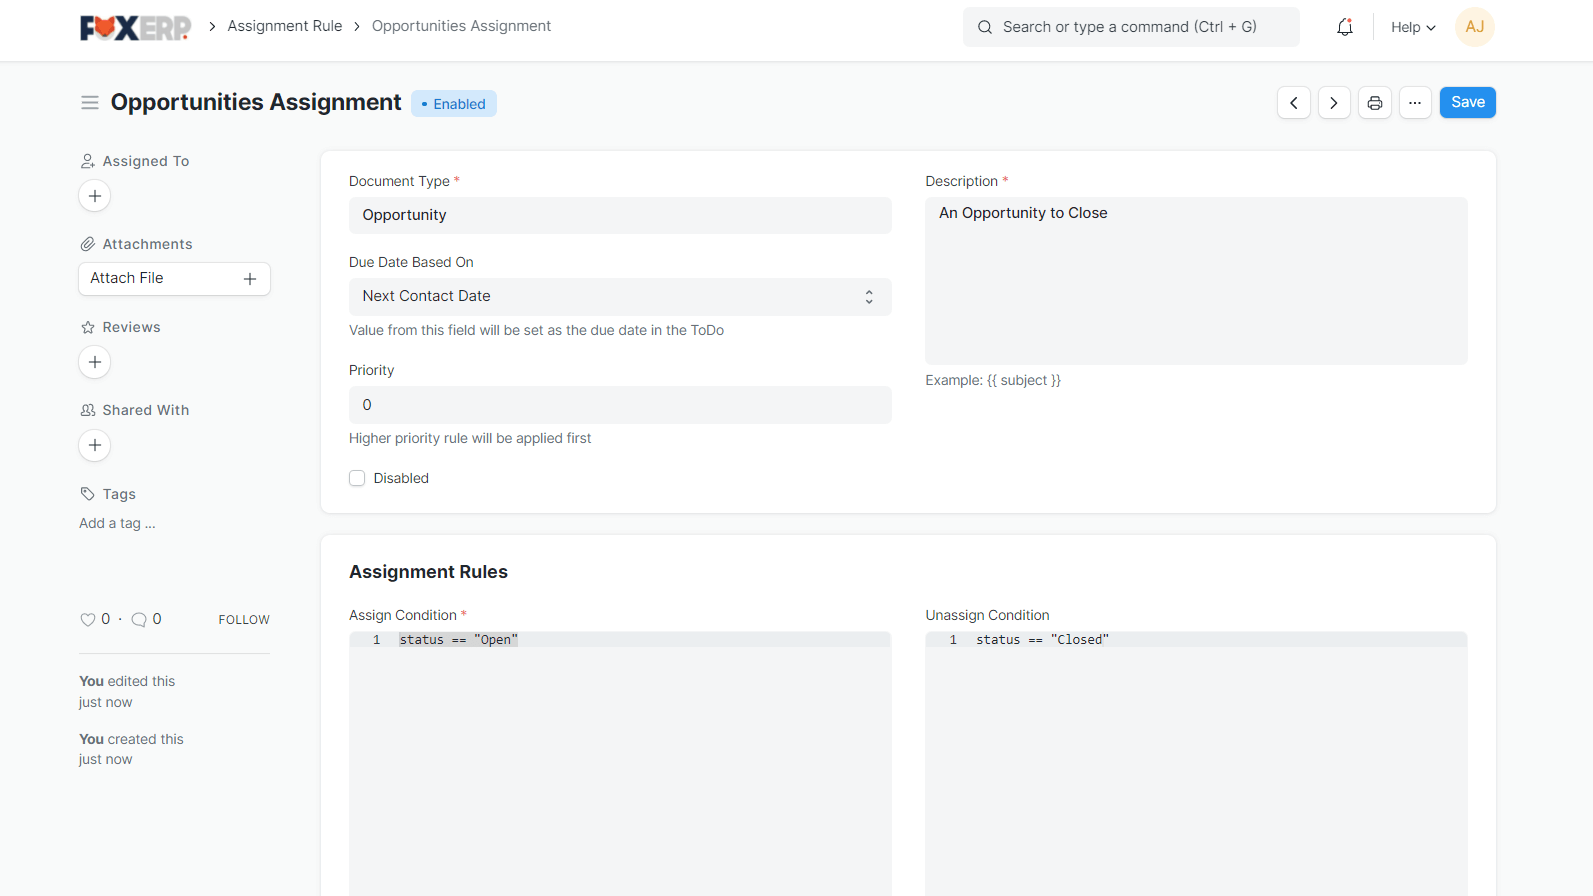Add a review with plus button

(x=95, y=362)
